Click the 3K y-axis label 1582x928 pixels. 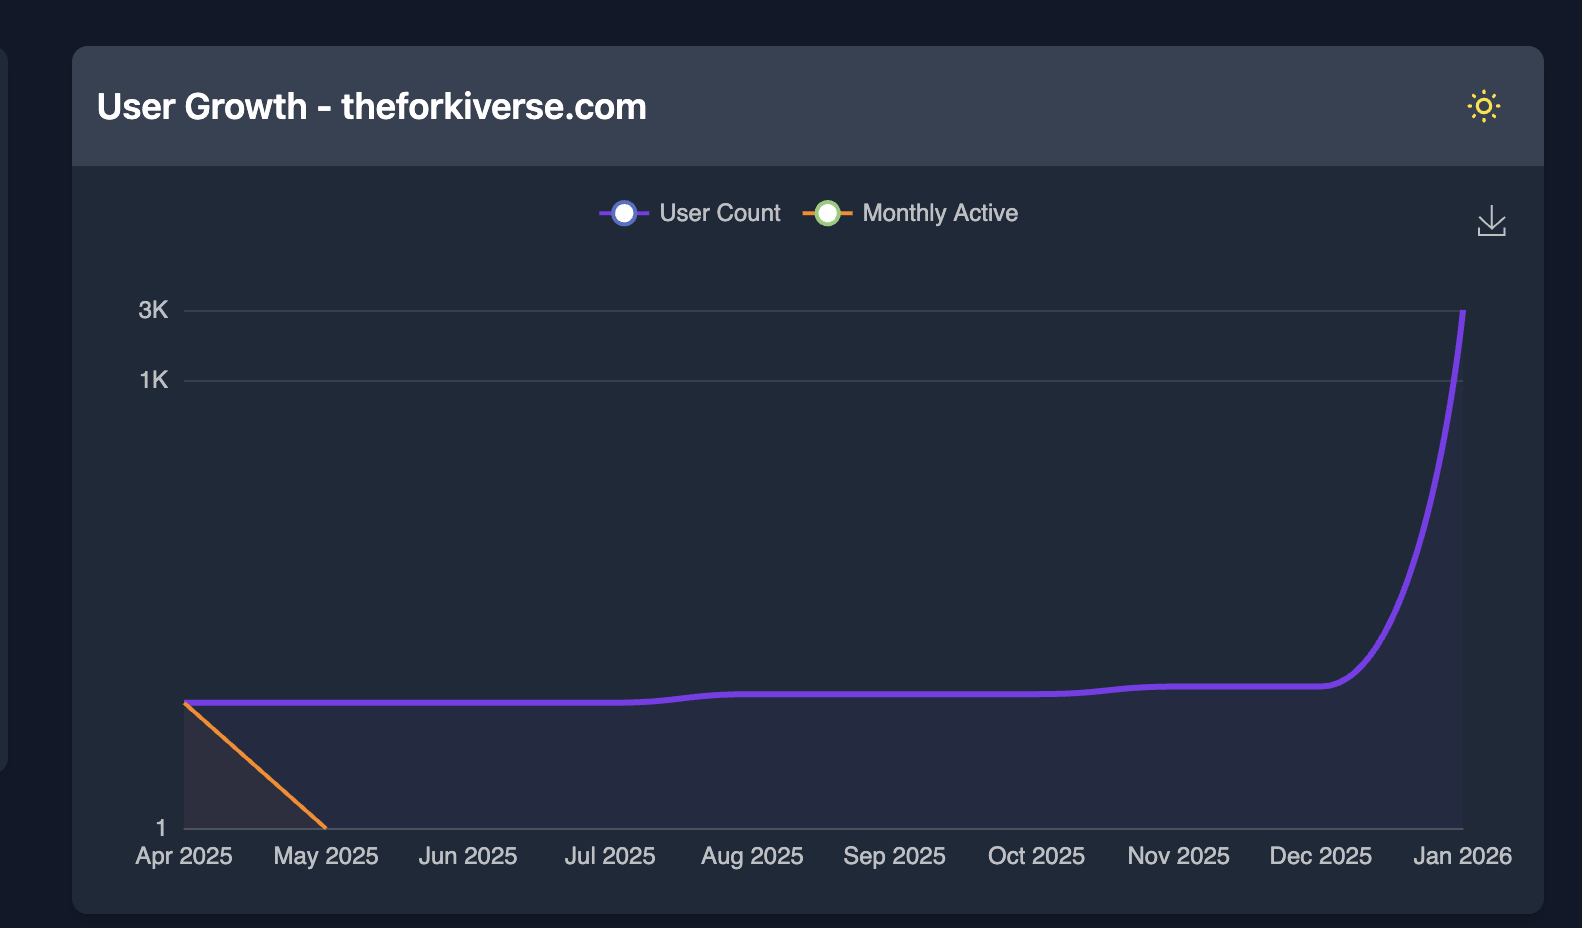click(x=153, y=310)
